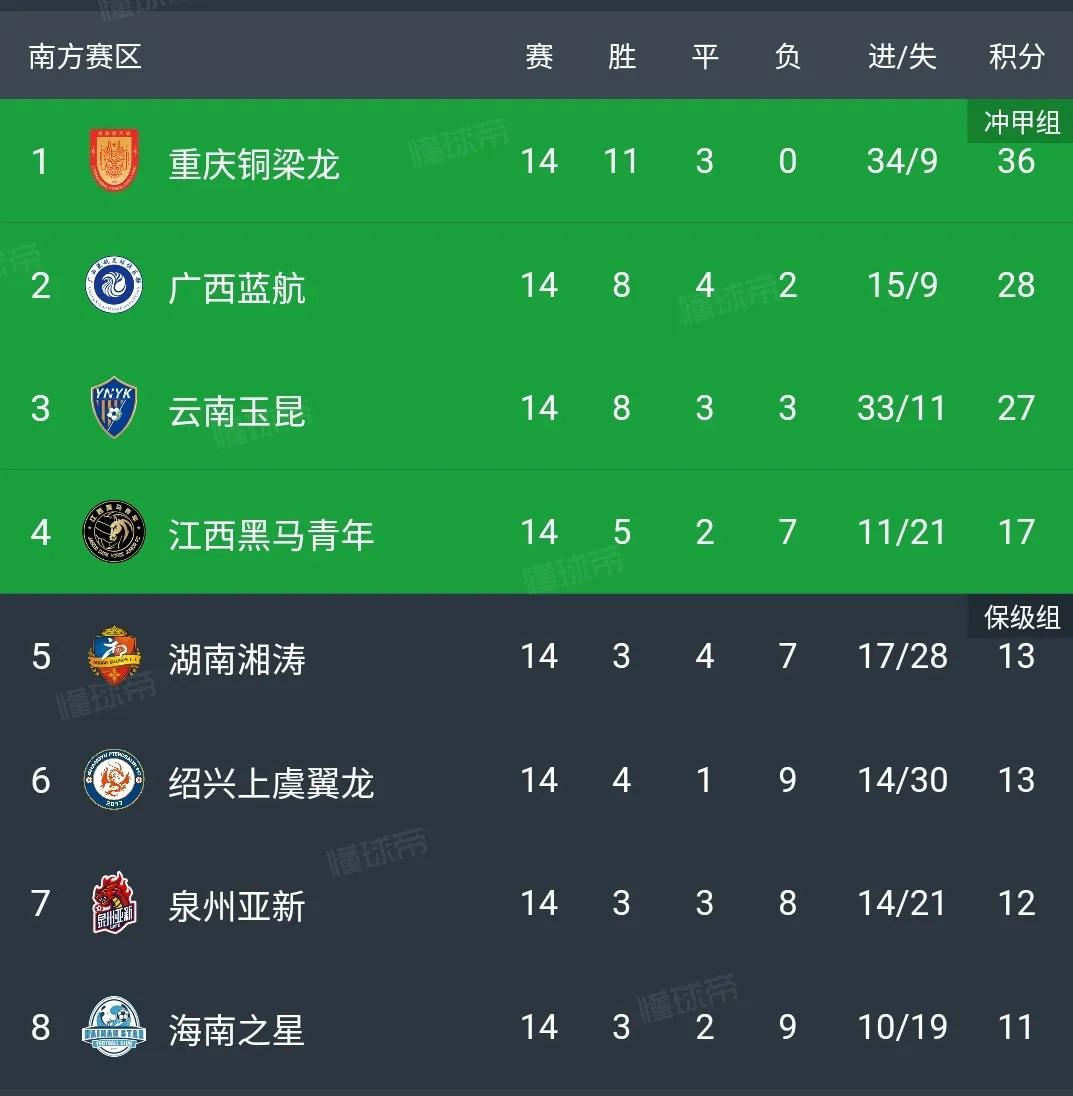Screen dimensions: 1073x1096
Task: Select the 云南玉昆 team name
Action: tap(237, 411)
